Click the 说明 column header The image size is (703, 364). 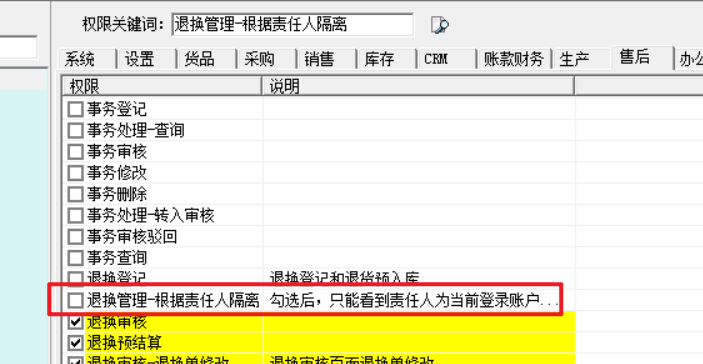418,86
